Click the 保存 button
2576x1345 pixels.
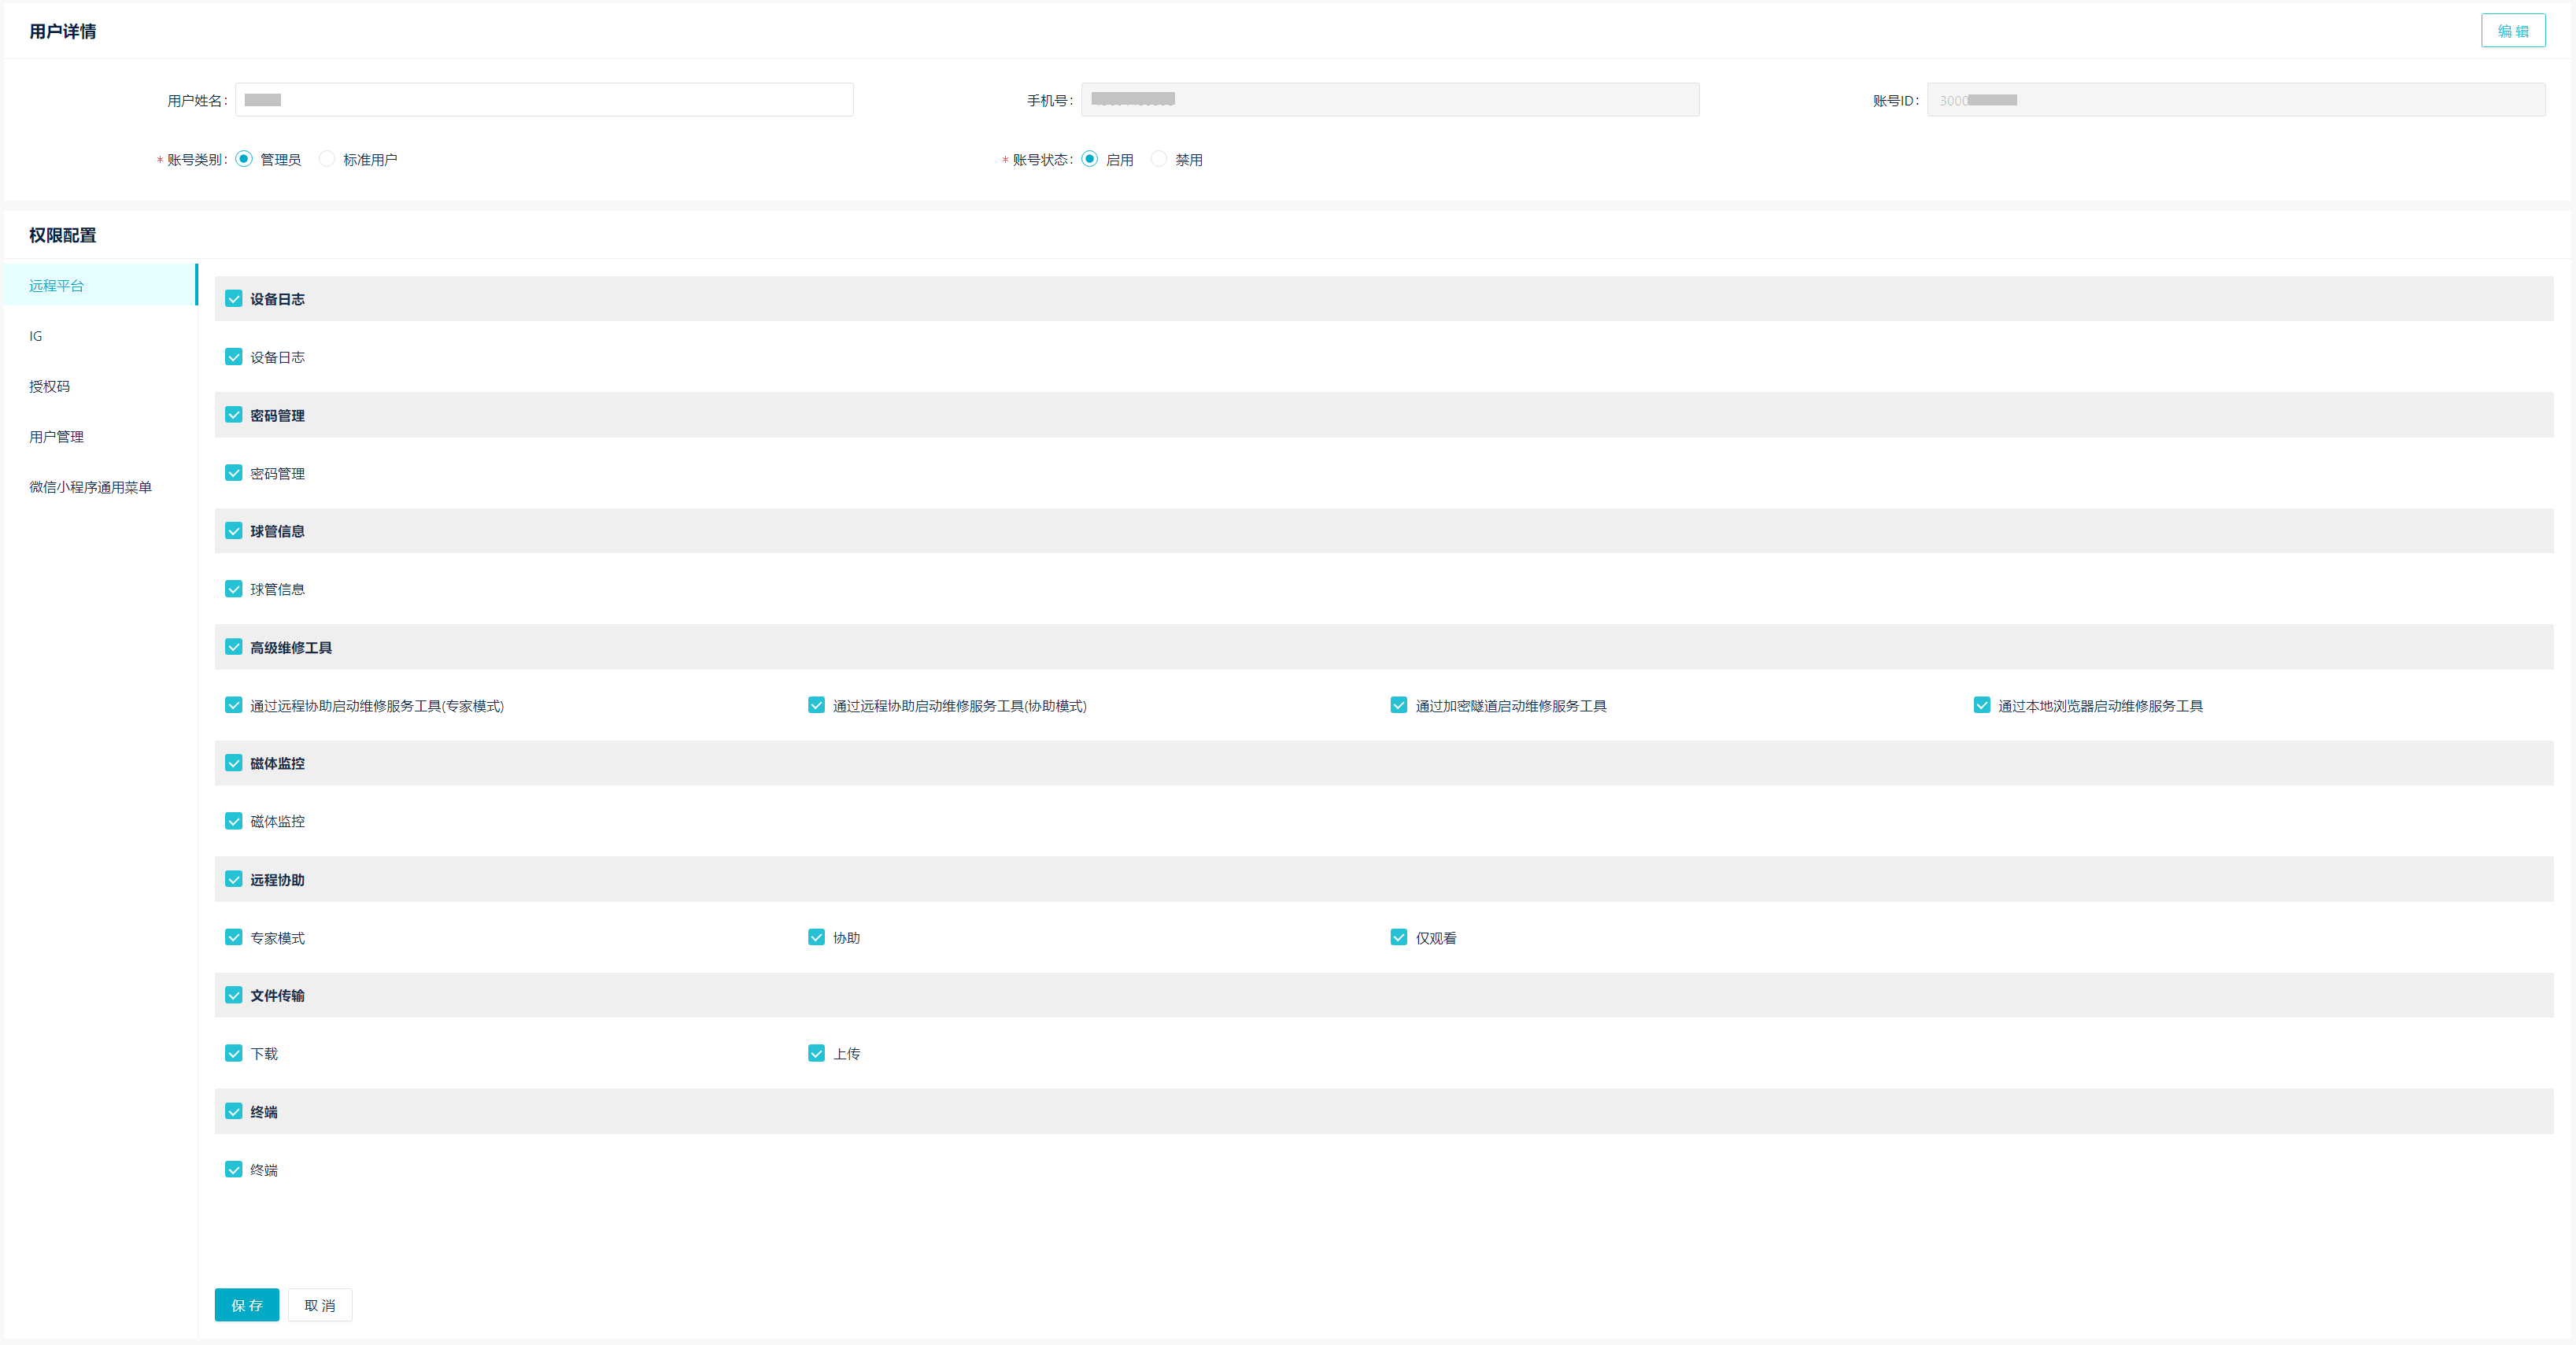[x=246, y=1304]
